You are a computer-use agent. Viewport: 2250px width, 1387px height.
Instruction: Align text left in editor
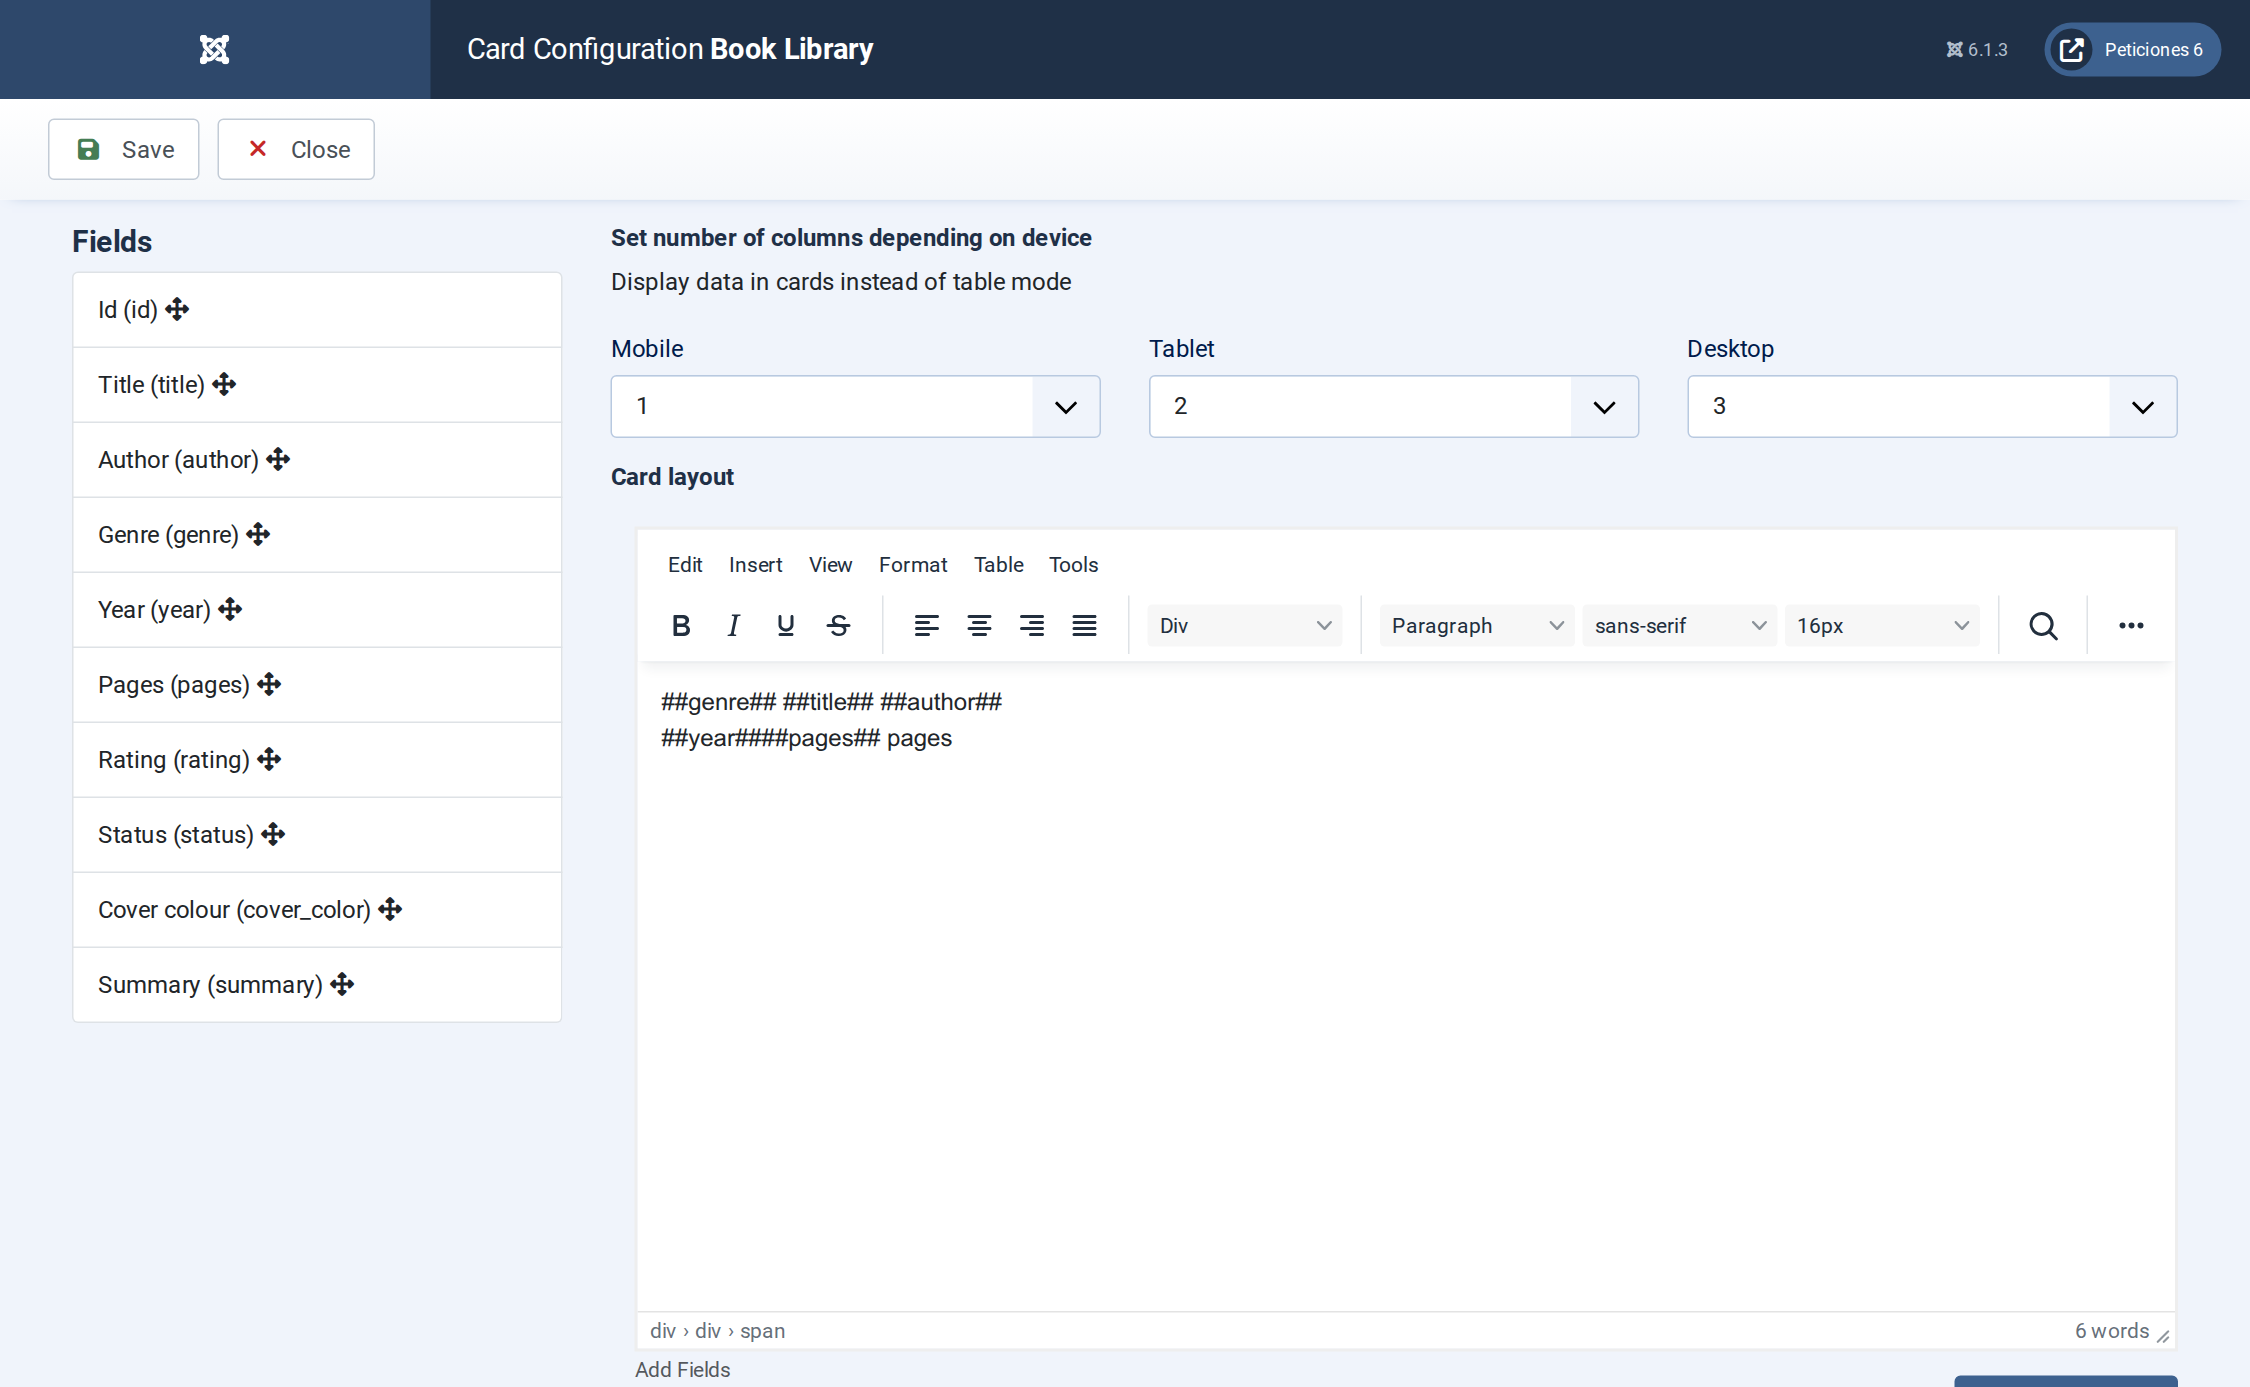926,625
